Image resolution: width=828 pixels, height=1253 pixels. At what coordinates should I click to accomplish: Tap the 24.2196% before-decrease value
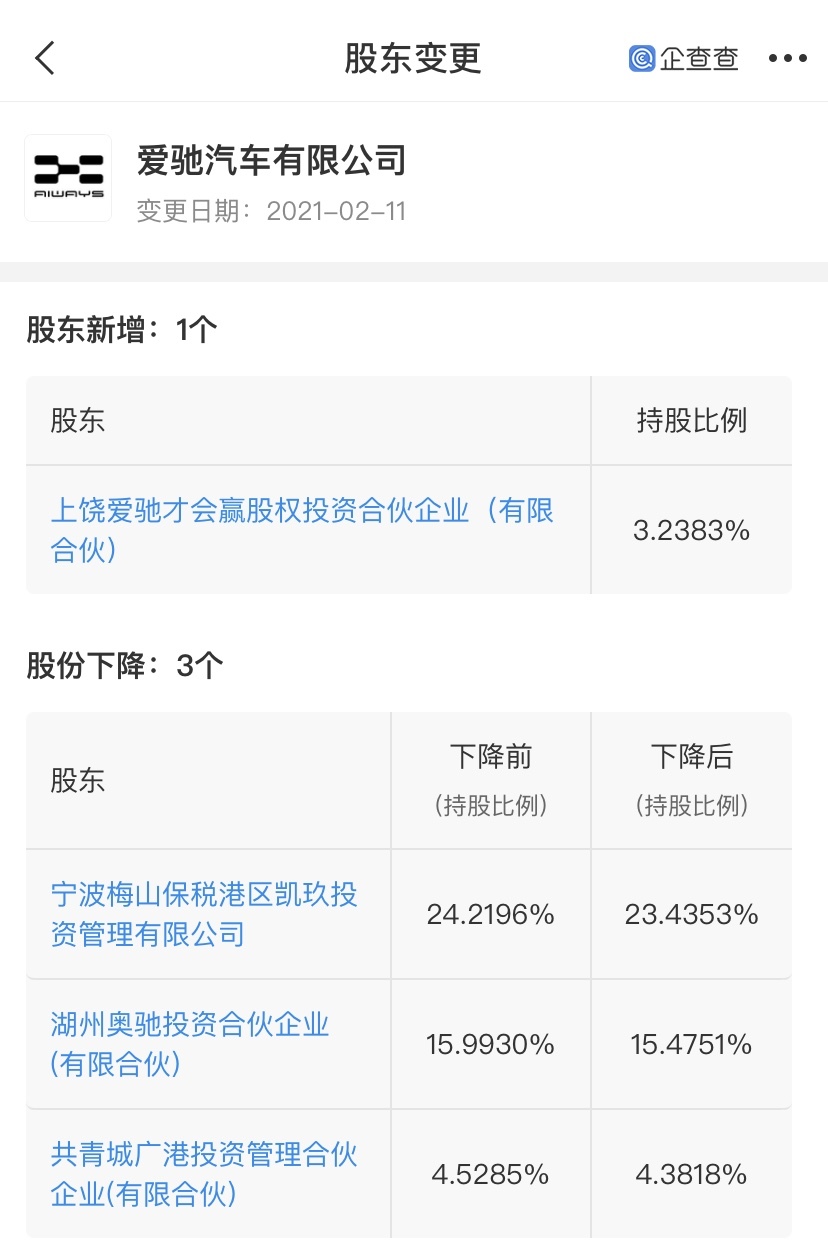(490, 914)
